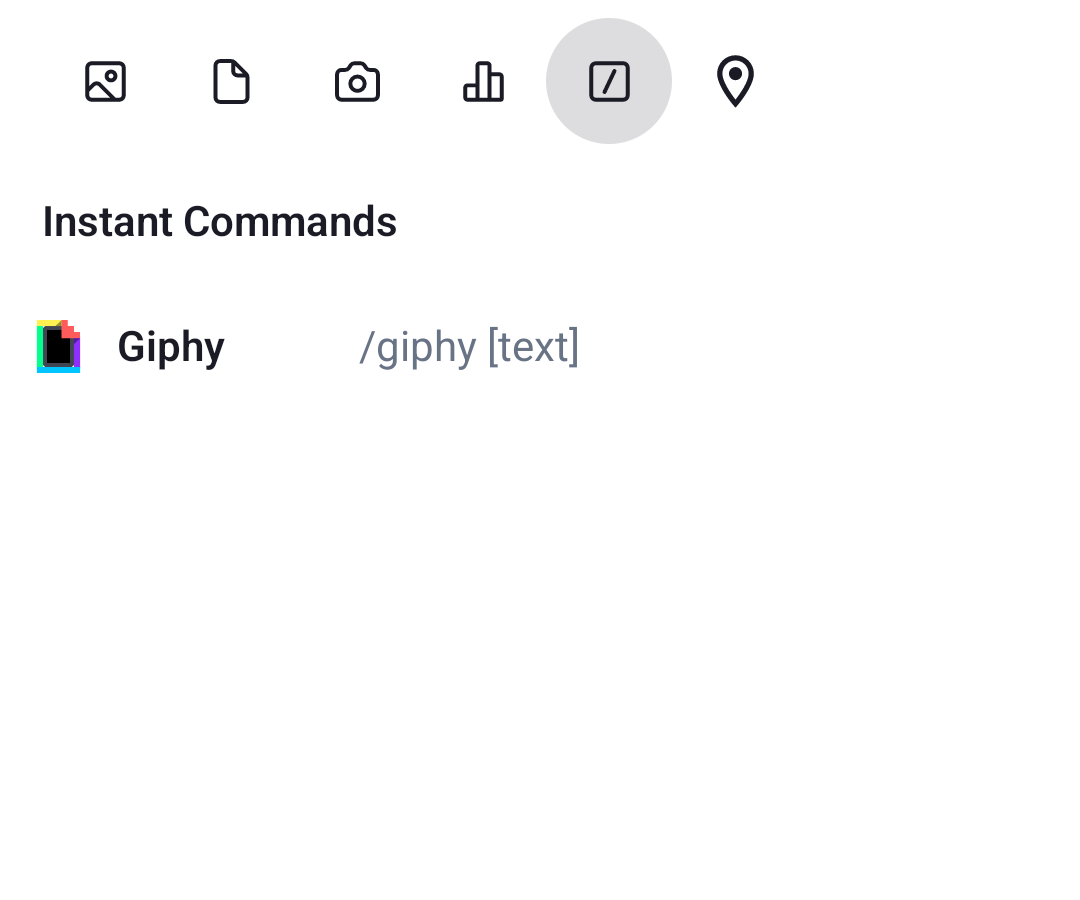Click the Giphy label text
Image resolution: width=1080 pixels, height=900 pixels.
click(x=171, y=345)
